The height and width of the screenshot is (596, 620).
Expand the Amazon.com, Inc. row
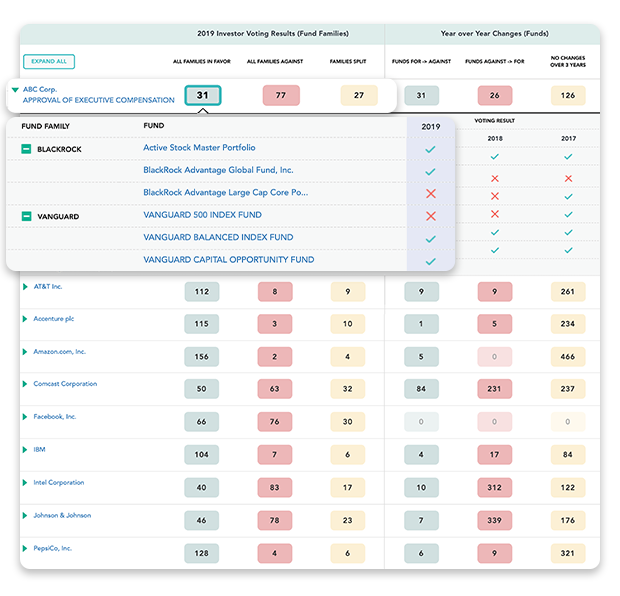pos(25,352)
